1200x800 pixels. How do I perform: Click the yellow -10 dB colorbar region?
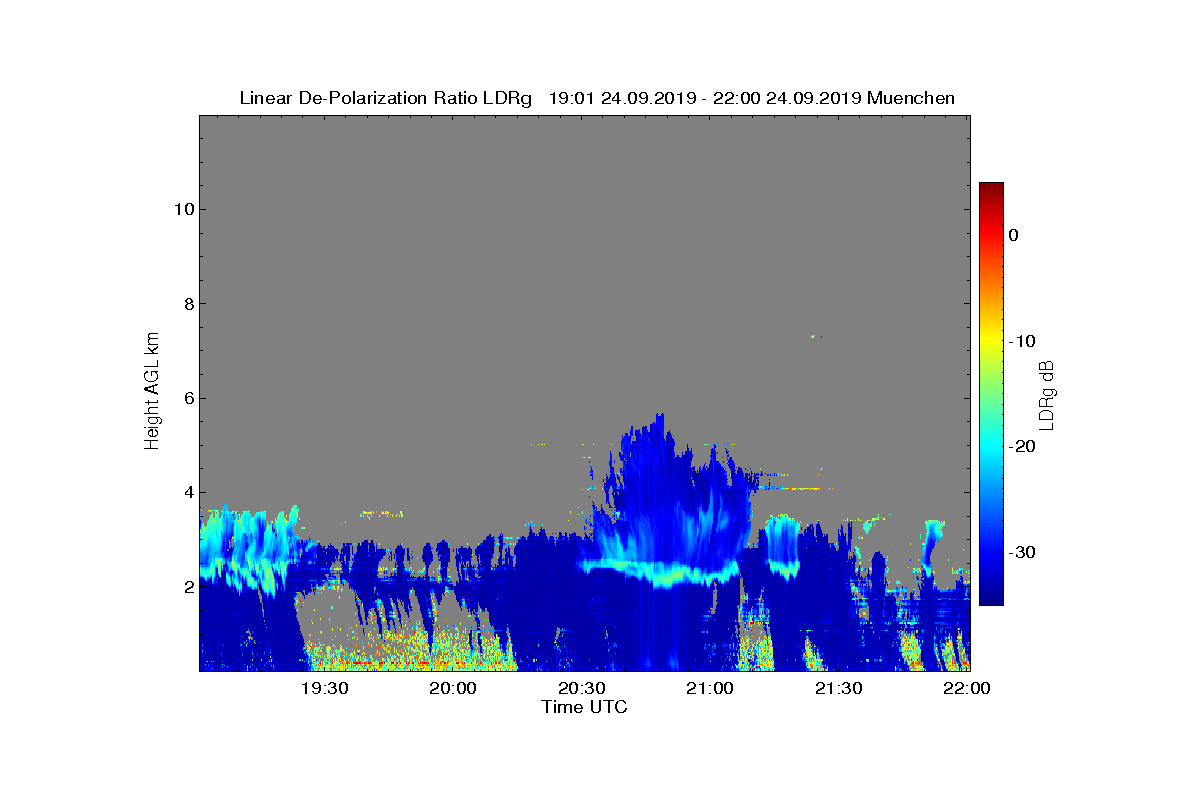point(991,341)
